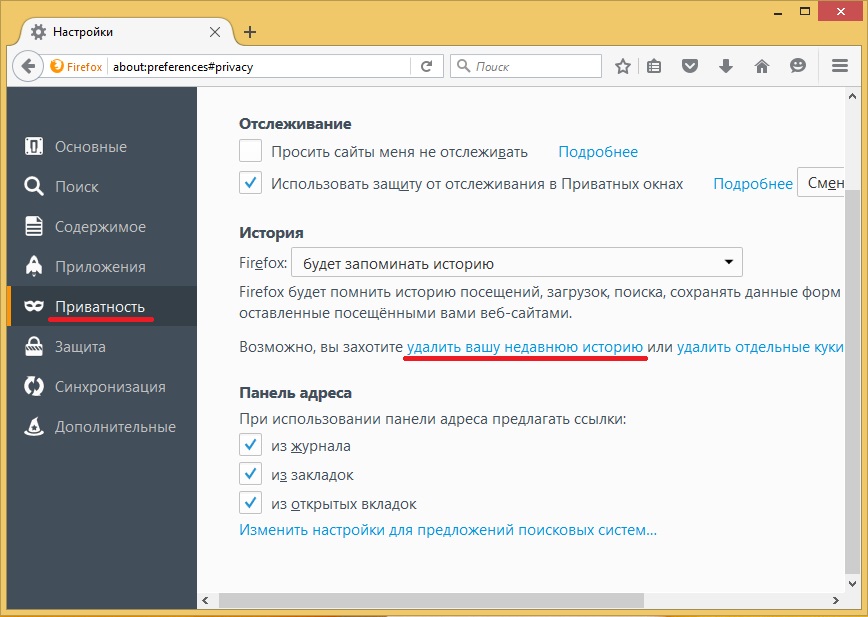
Task: Click the Приложения rocket sidebar icon
Action: [34, 266]
